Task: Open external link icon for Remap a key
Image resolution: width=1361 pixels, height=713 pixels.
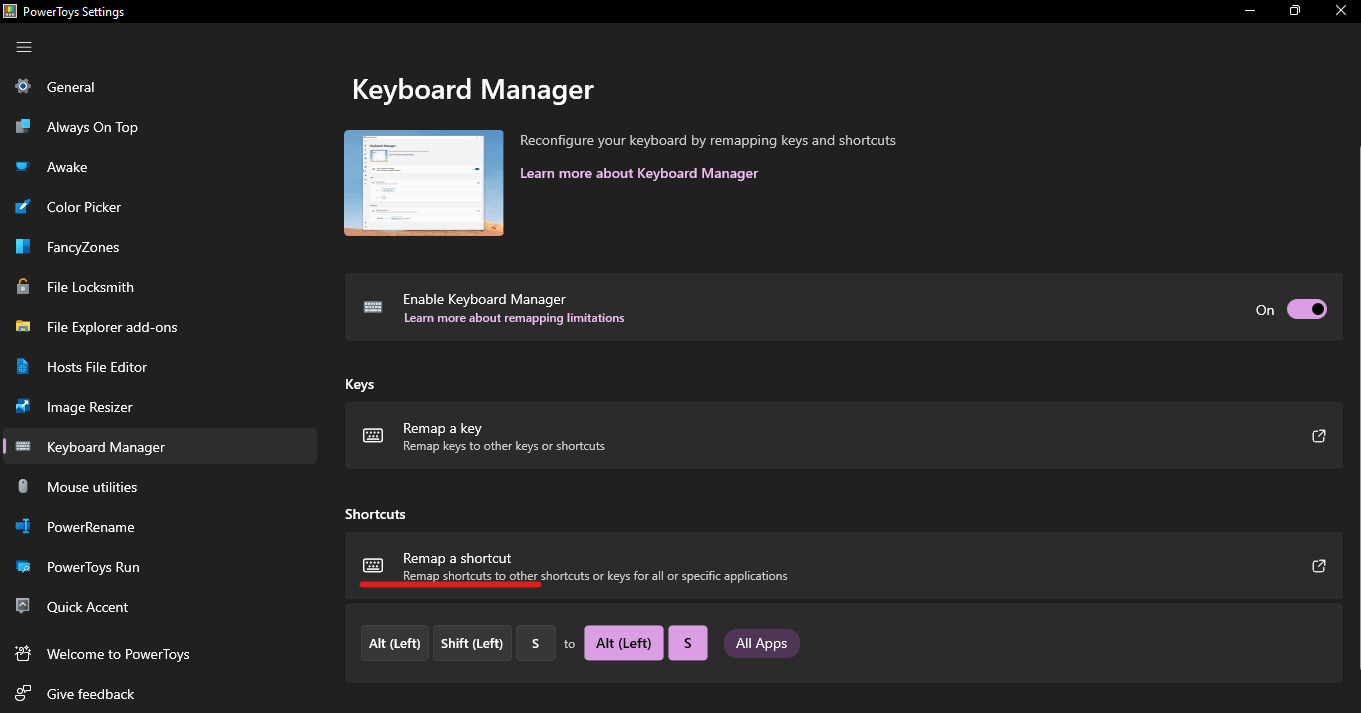Action: tap(1318, 436)
